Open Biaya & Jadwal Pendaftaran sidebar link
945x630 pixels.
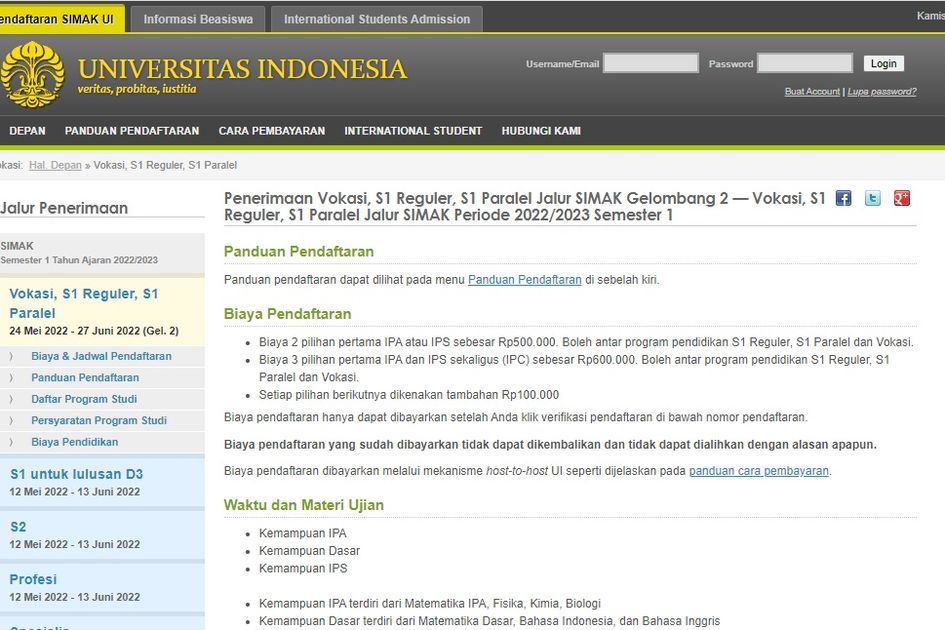(101, 356)
